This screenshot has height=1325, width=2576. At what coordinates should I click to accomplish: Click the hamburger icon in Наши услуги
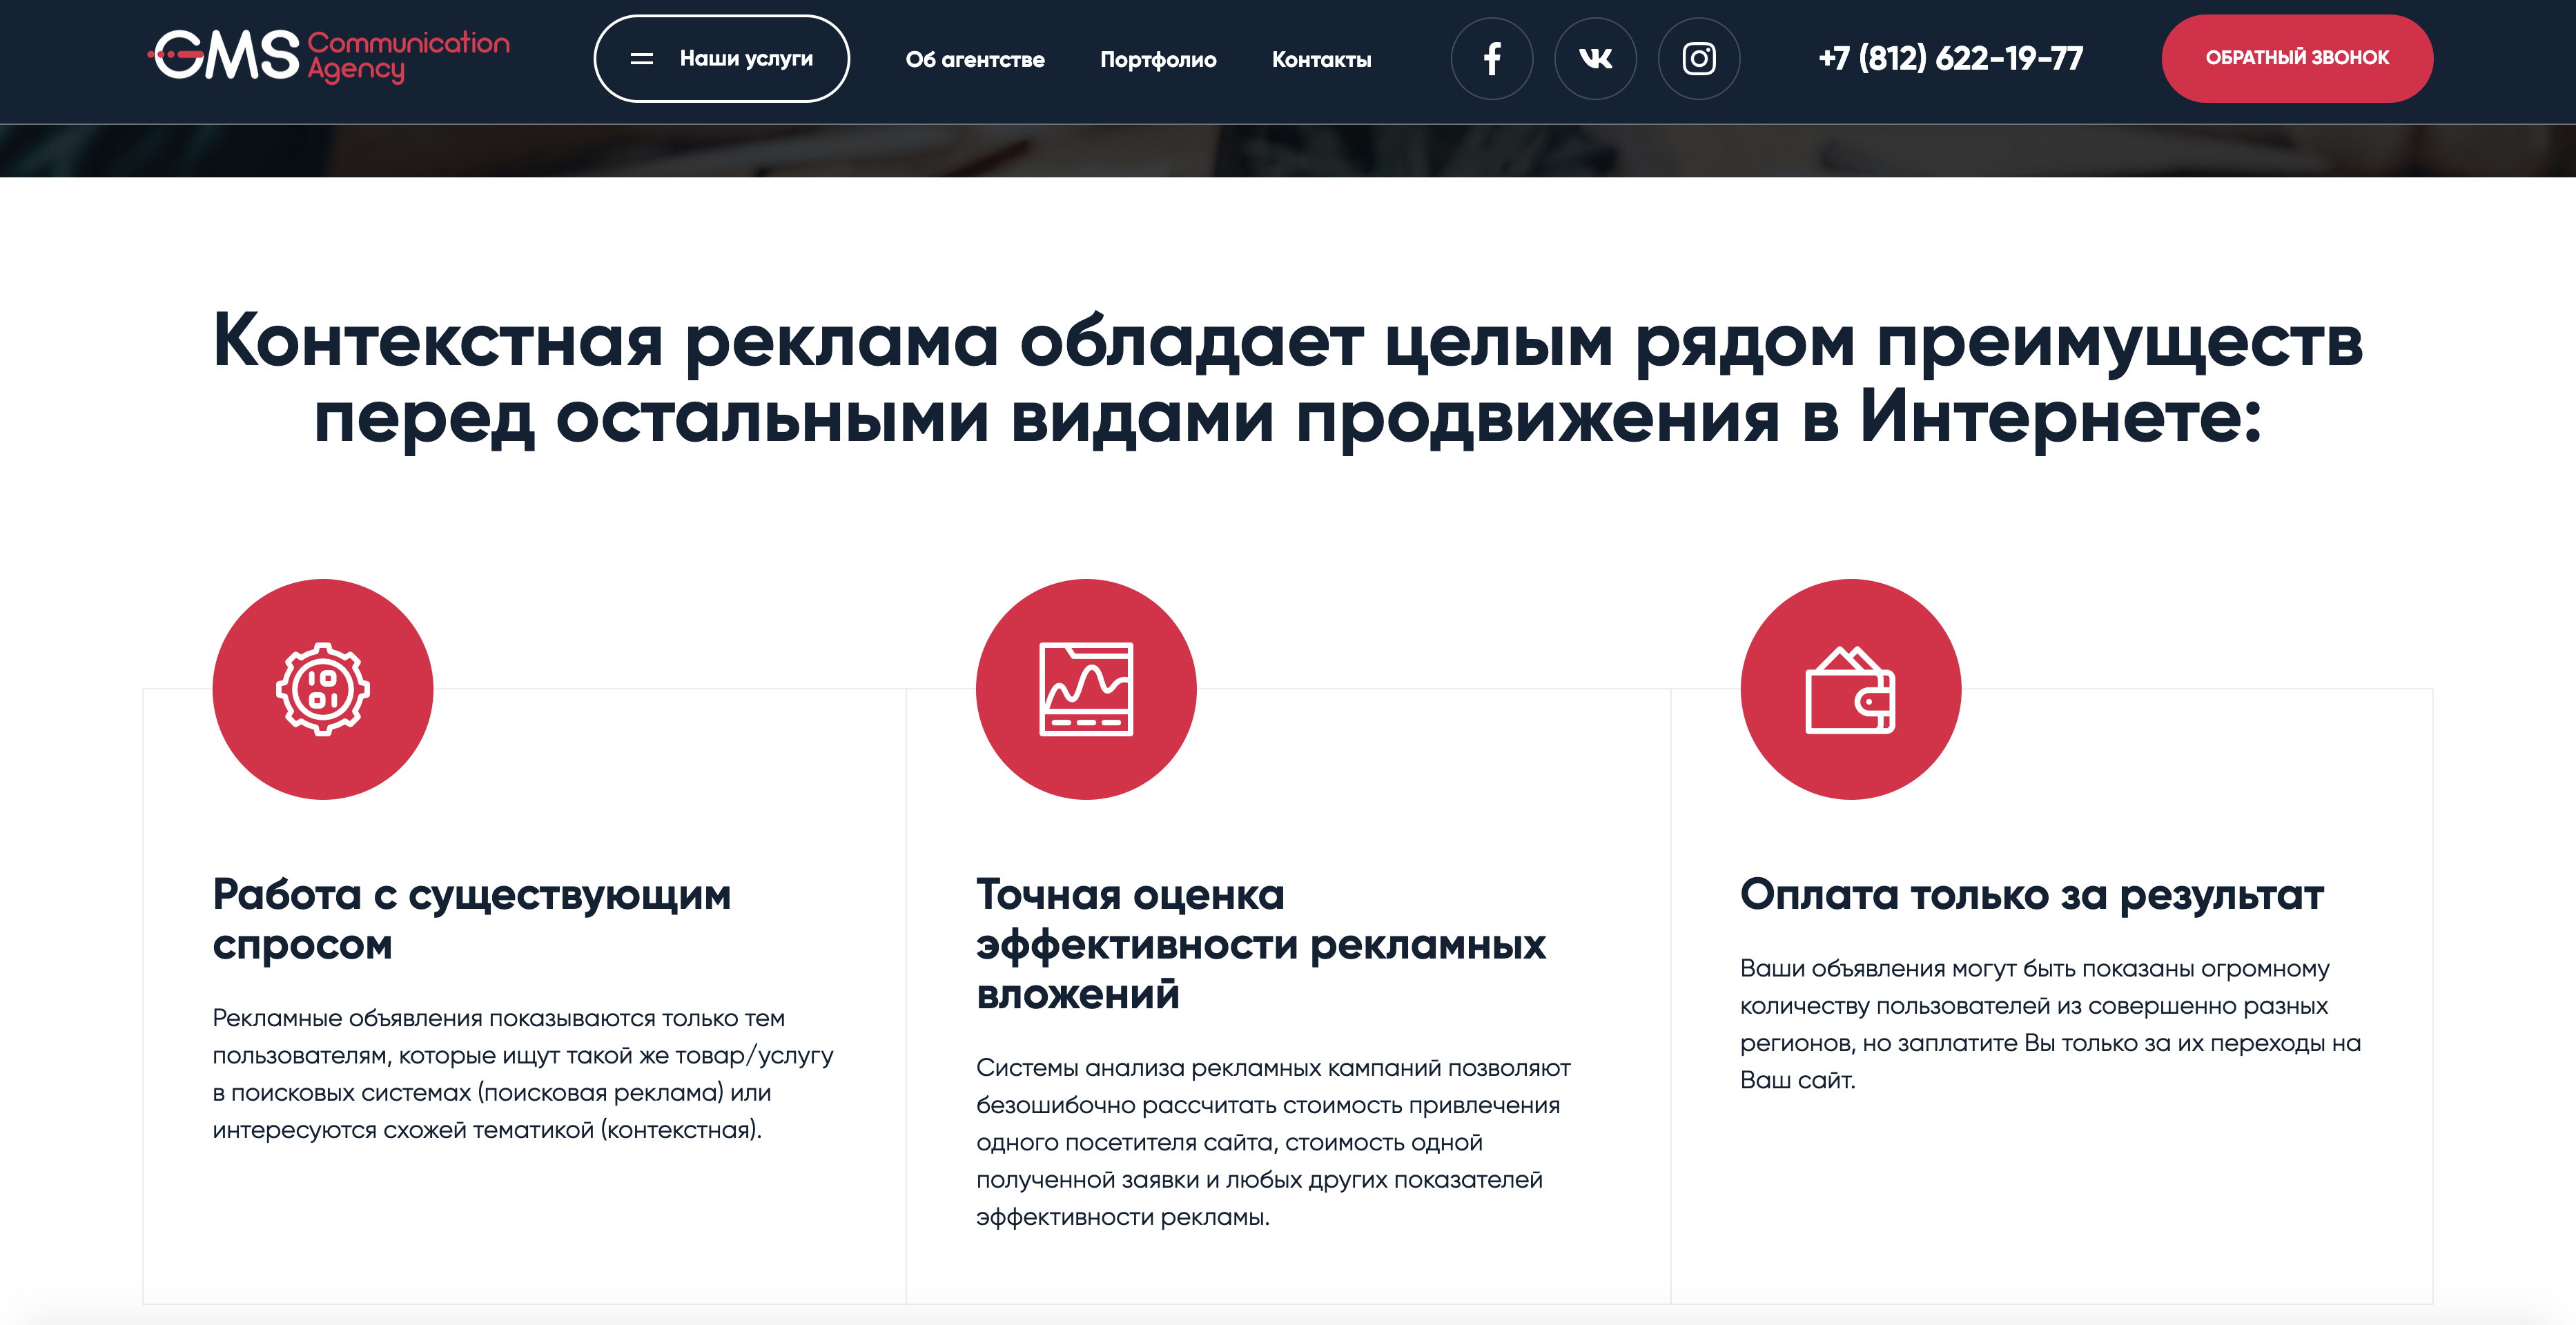coord(642,59)
